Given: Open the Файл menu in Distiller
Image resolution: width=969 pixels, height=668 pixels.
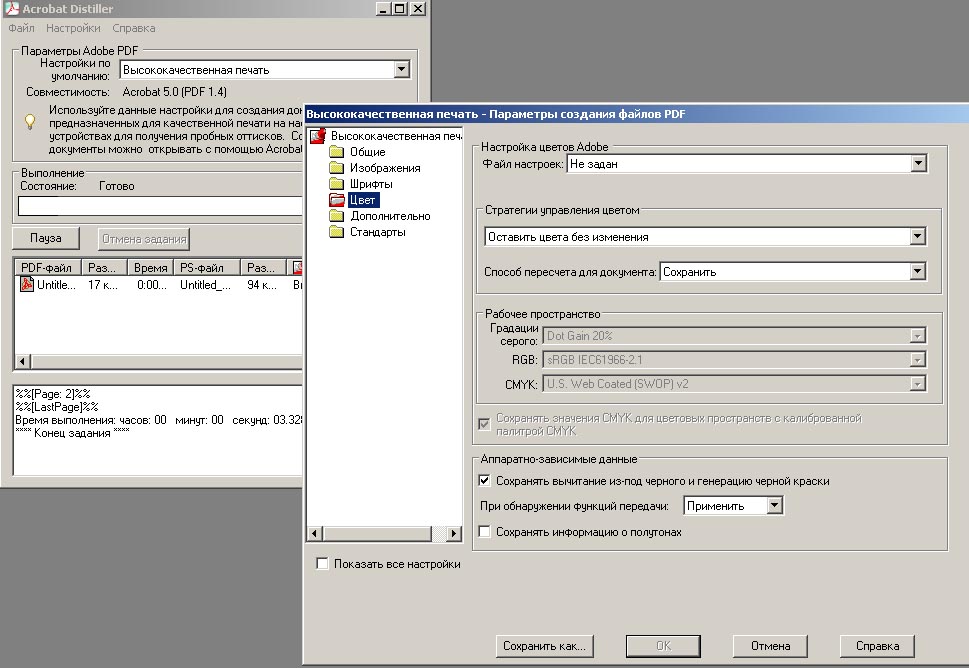Looking at the screenshot, I should tap(22, 28).
